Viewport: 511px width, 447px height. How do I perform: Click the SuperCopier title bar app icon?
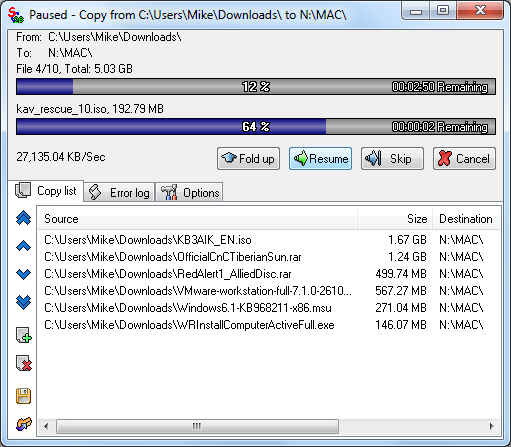16,15
